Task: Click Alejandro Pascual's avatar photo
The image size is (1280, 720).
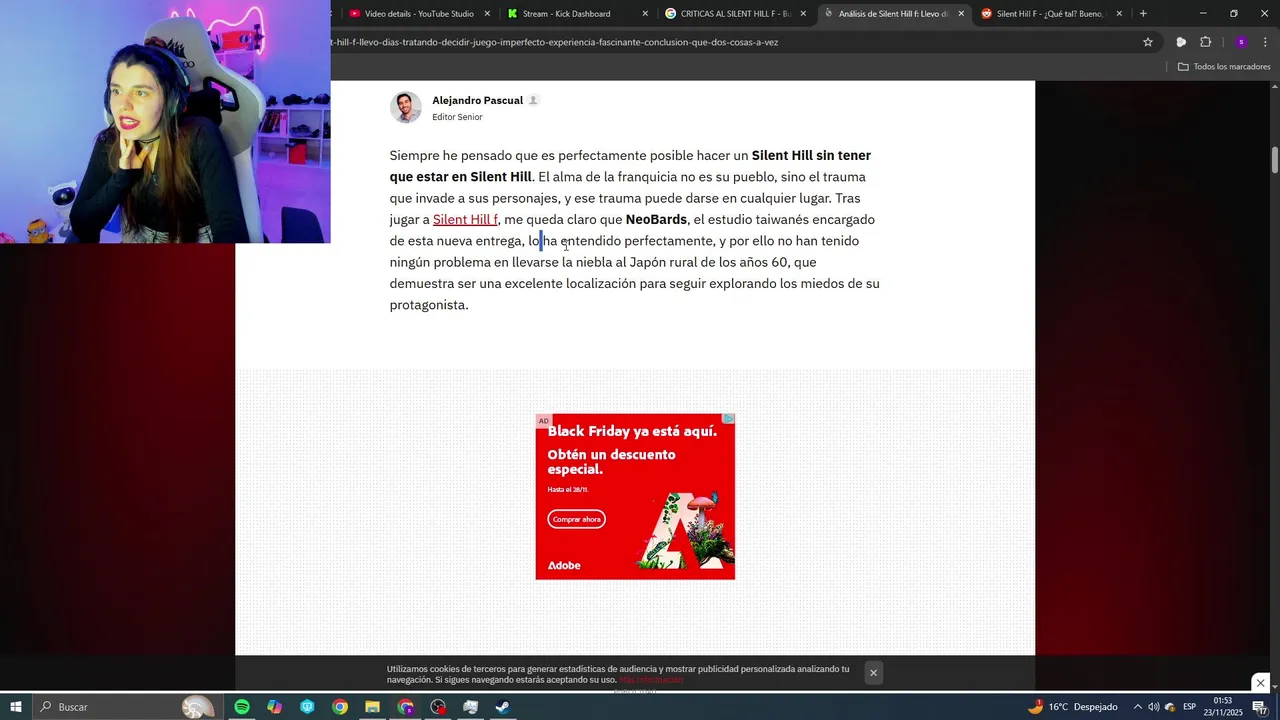Action: pos(406,107)
